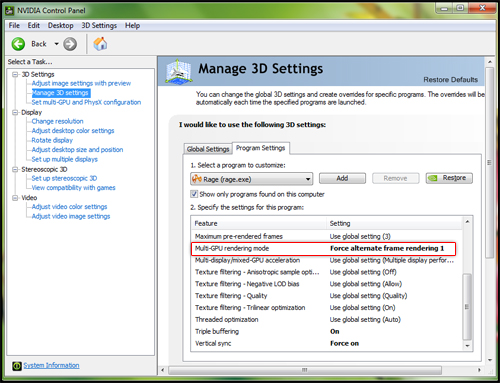Click the Manage 3D Settings header icon
500x383 pixels.
179,71
